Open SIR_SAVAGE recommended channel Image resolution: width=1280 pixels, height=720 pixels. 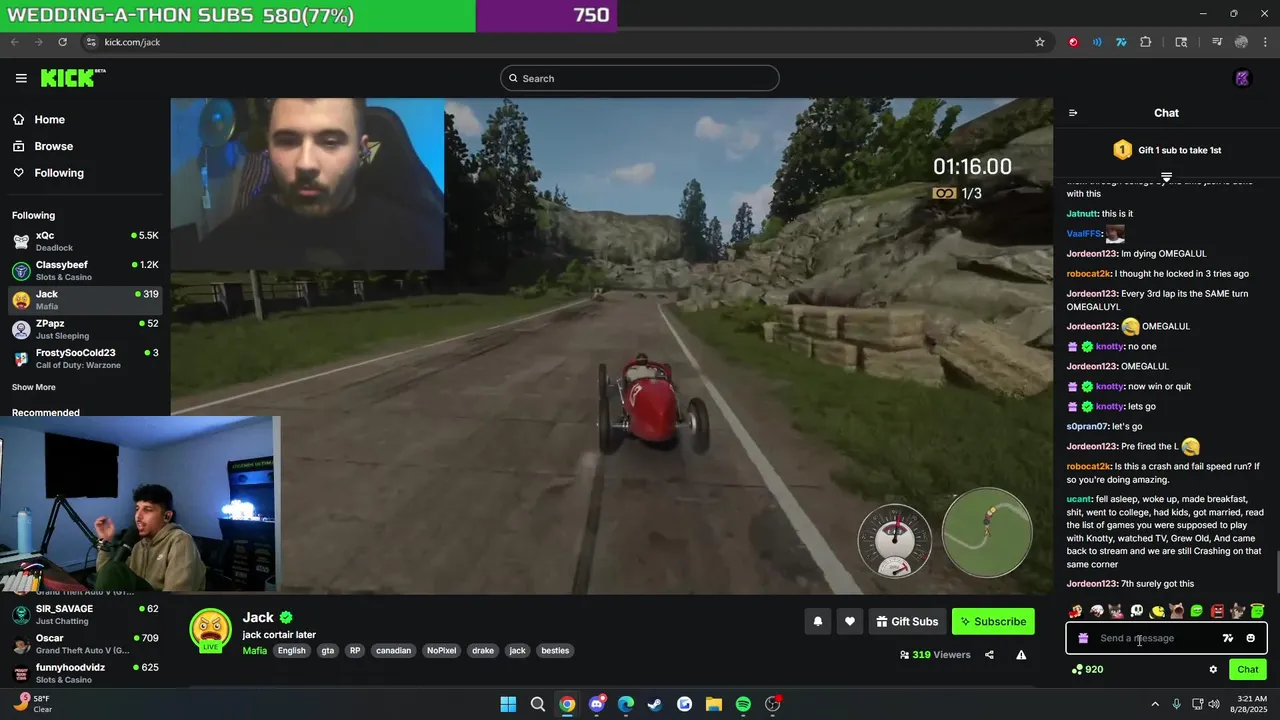click(85, 614)
